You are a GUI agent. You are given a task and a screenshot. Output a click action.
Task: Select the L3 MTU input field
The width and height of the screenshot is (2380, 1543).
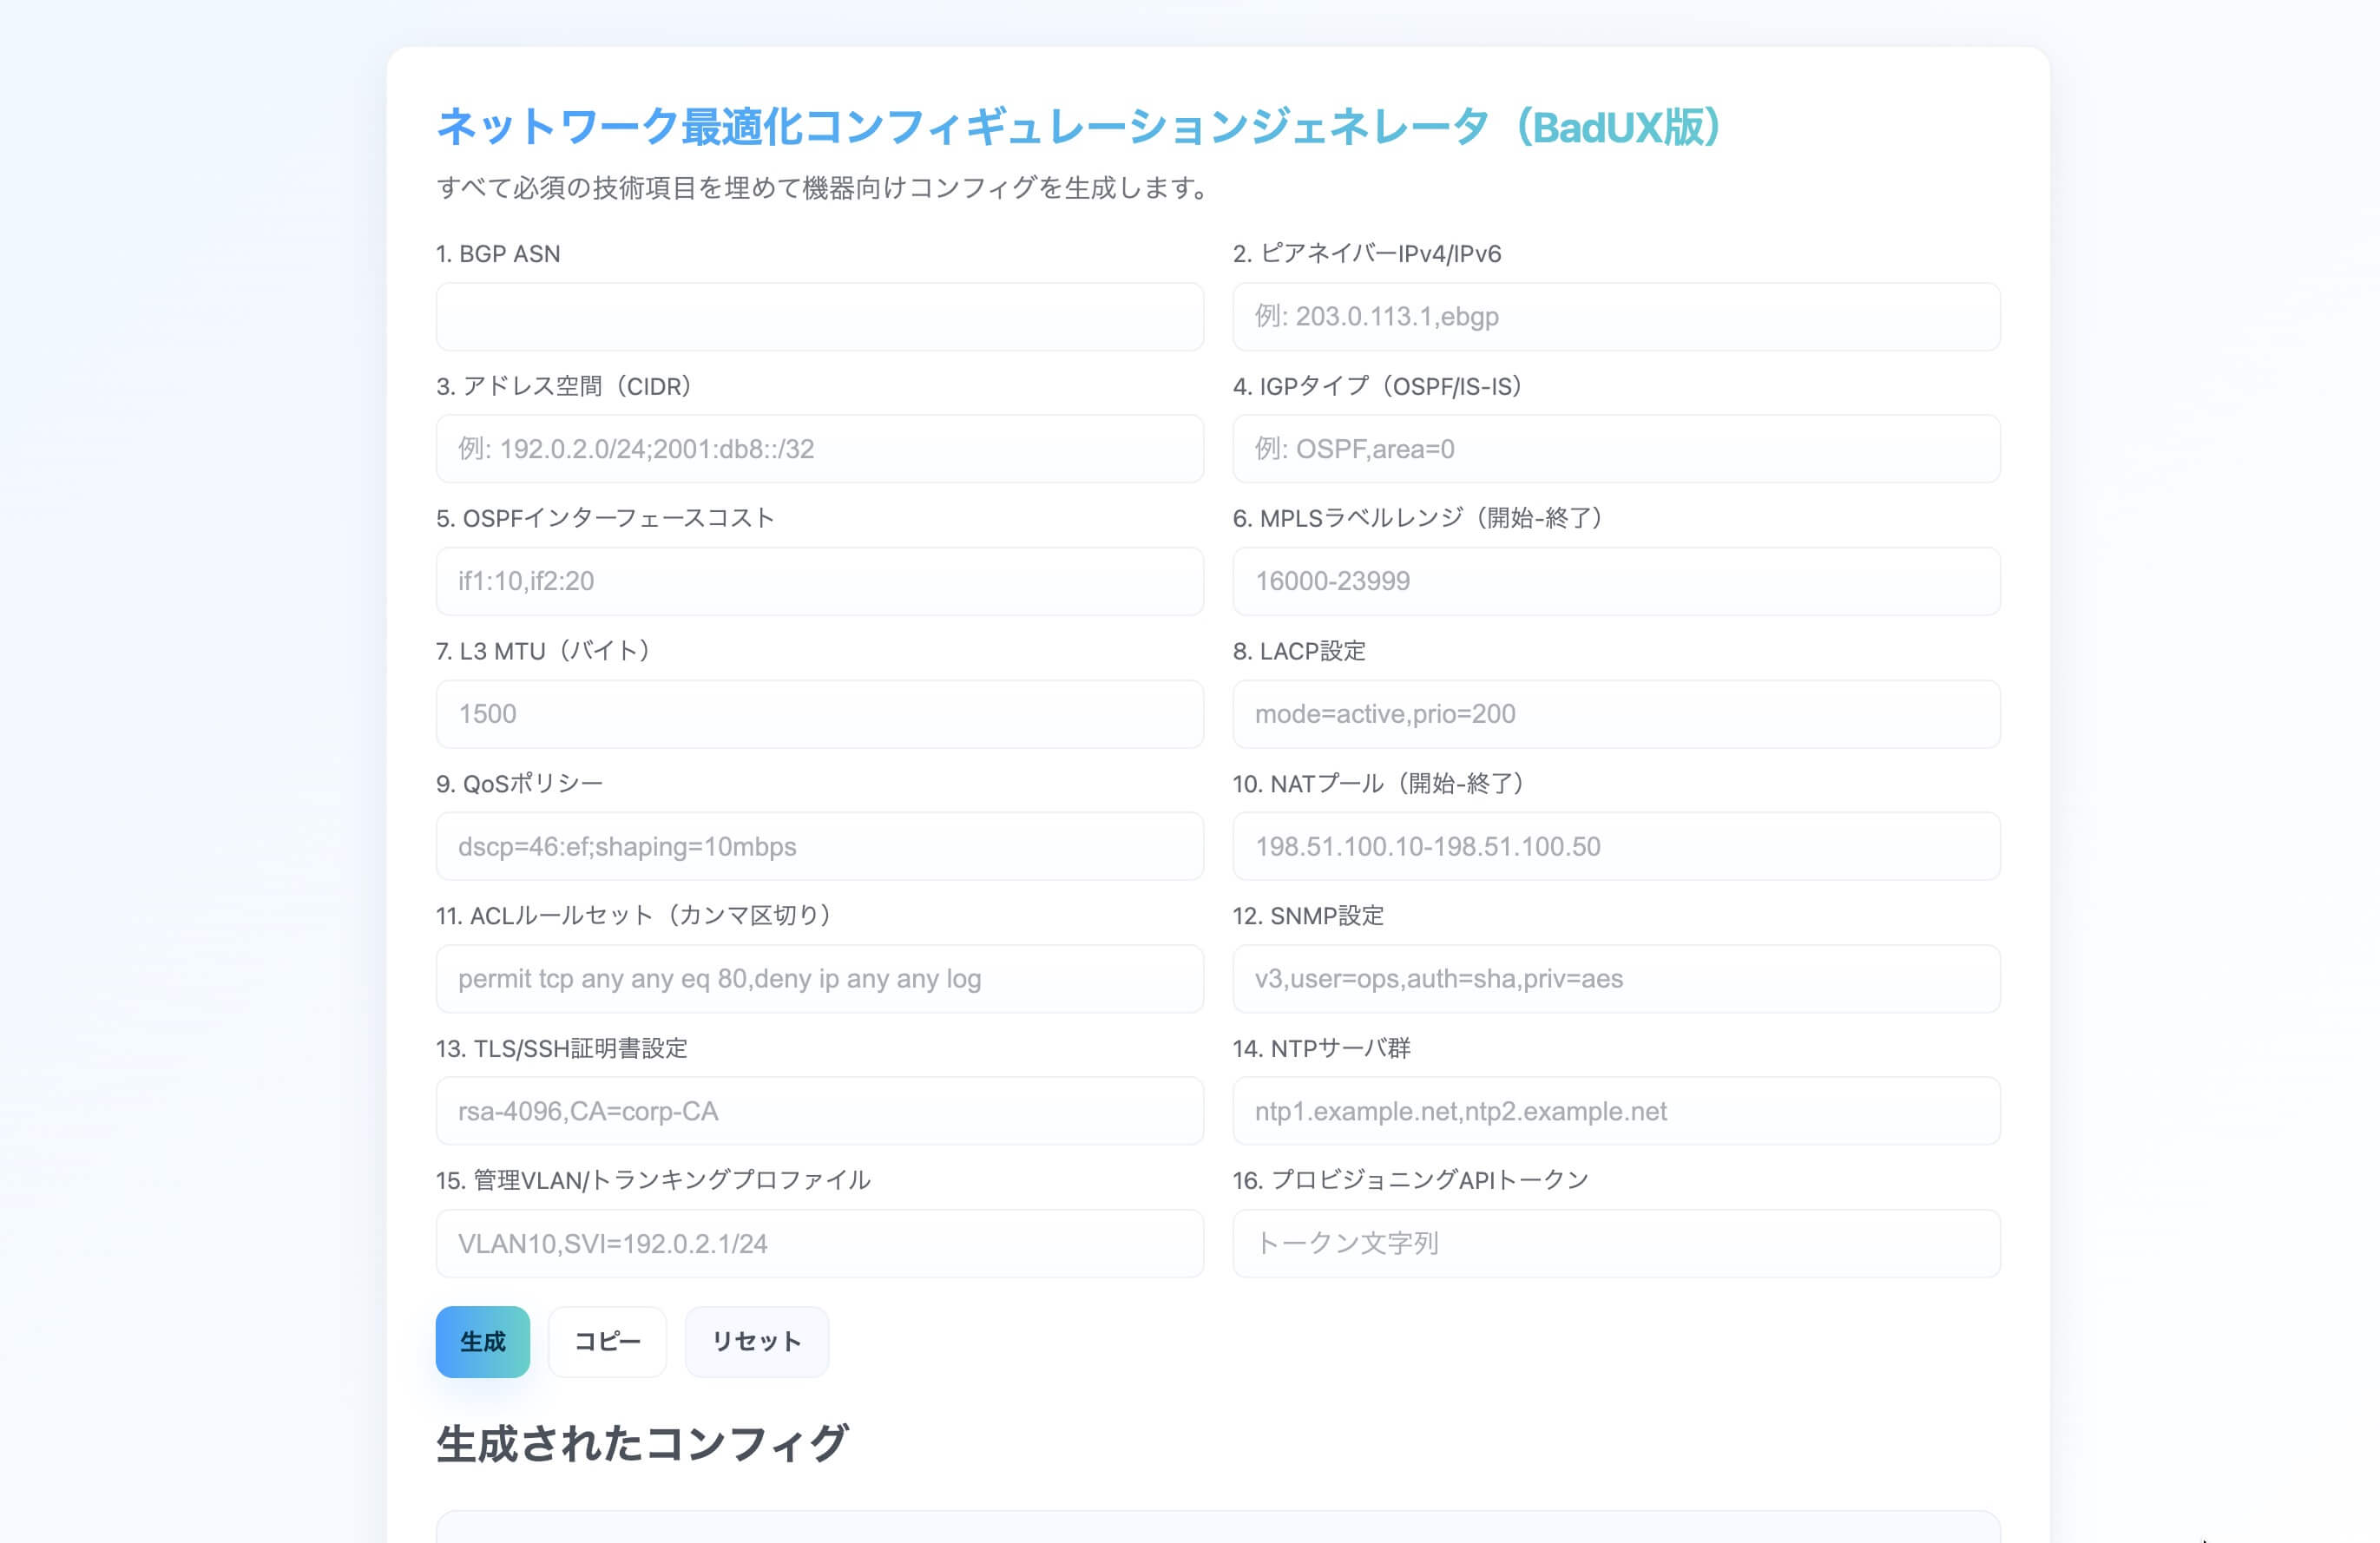tap(819, 713)
